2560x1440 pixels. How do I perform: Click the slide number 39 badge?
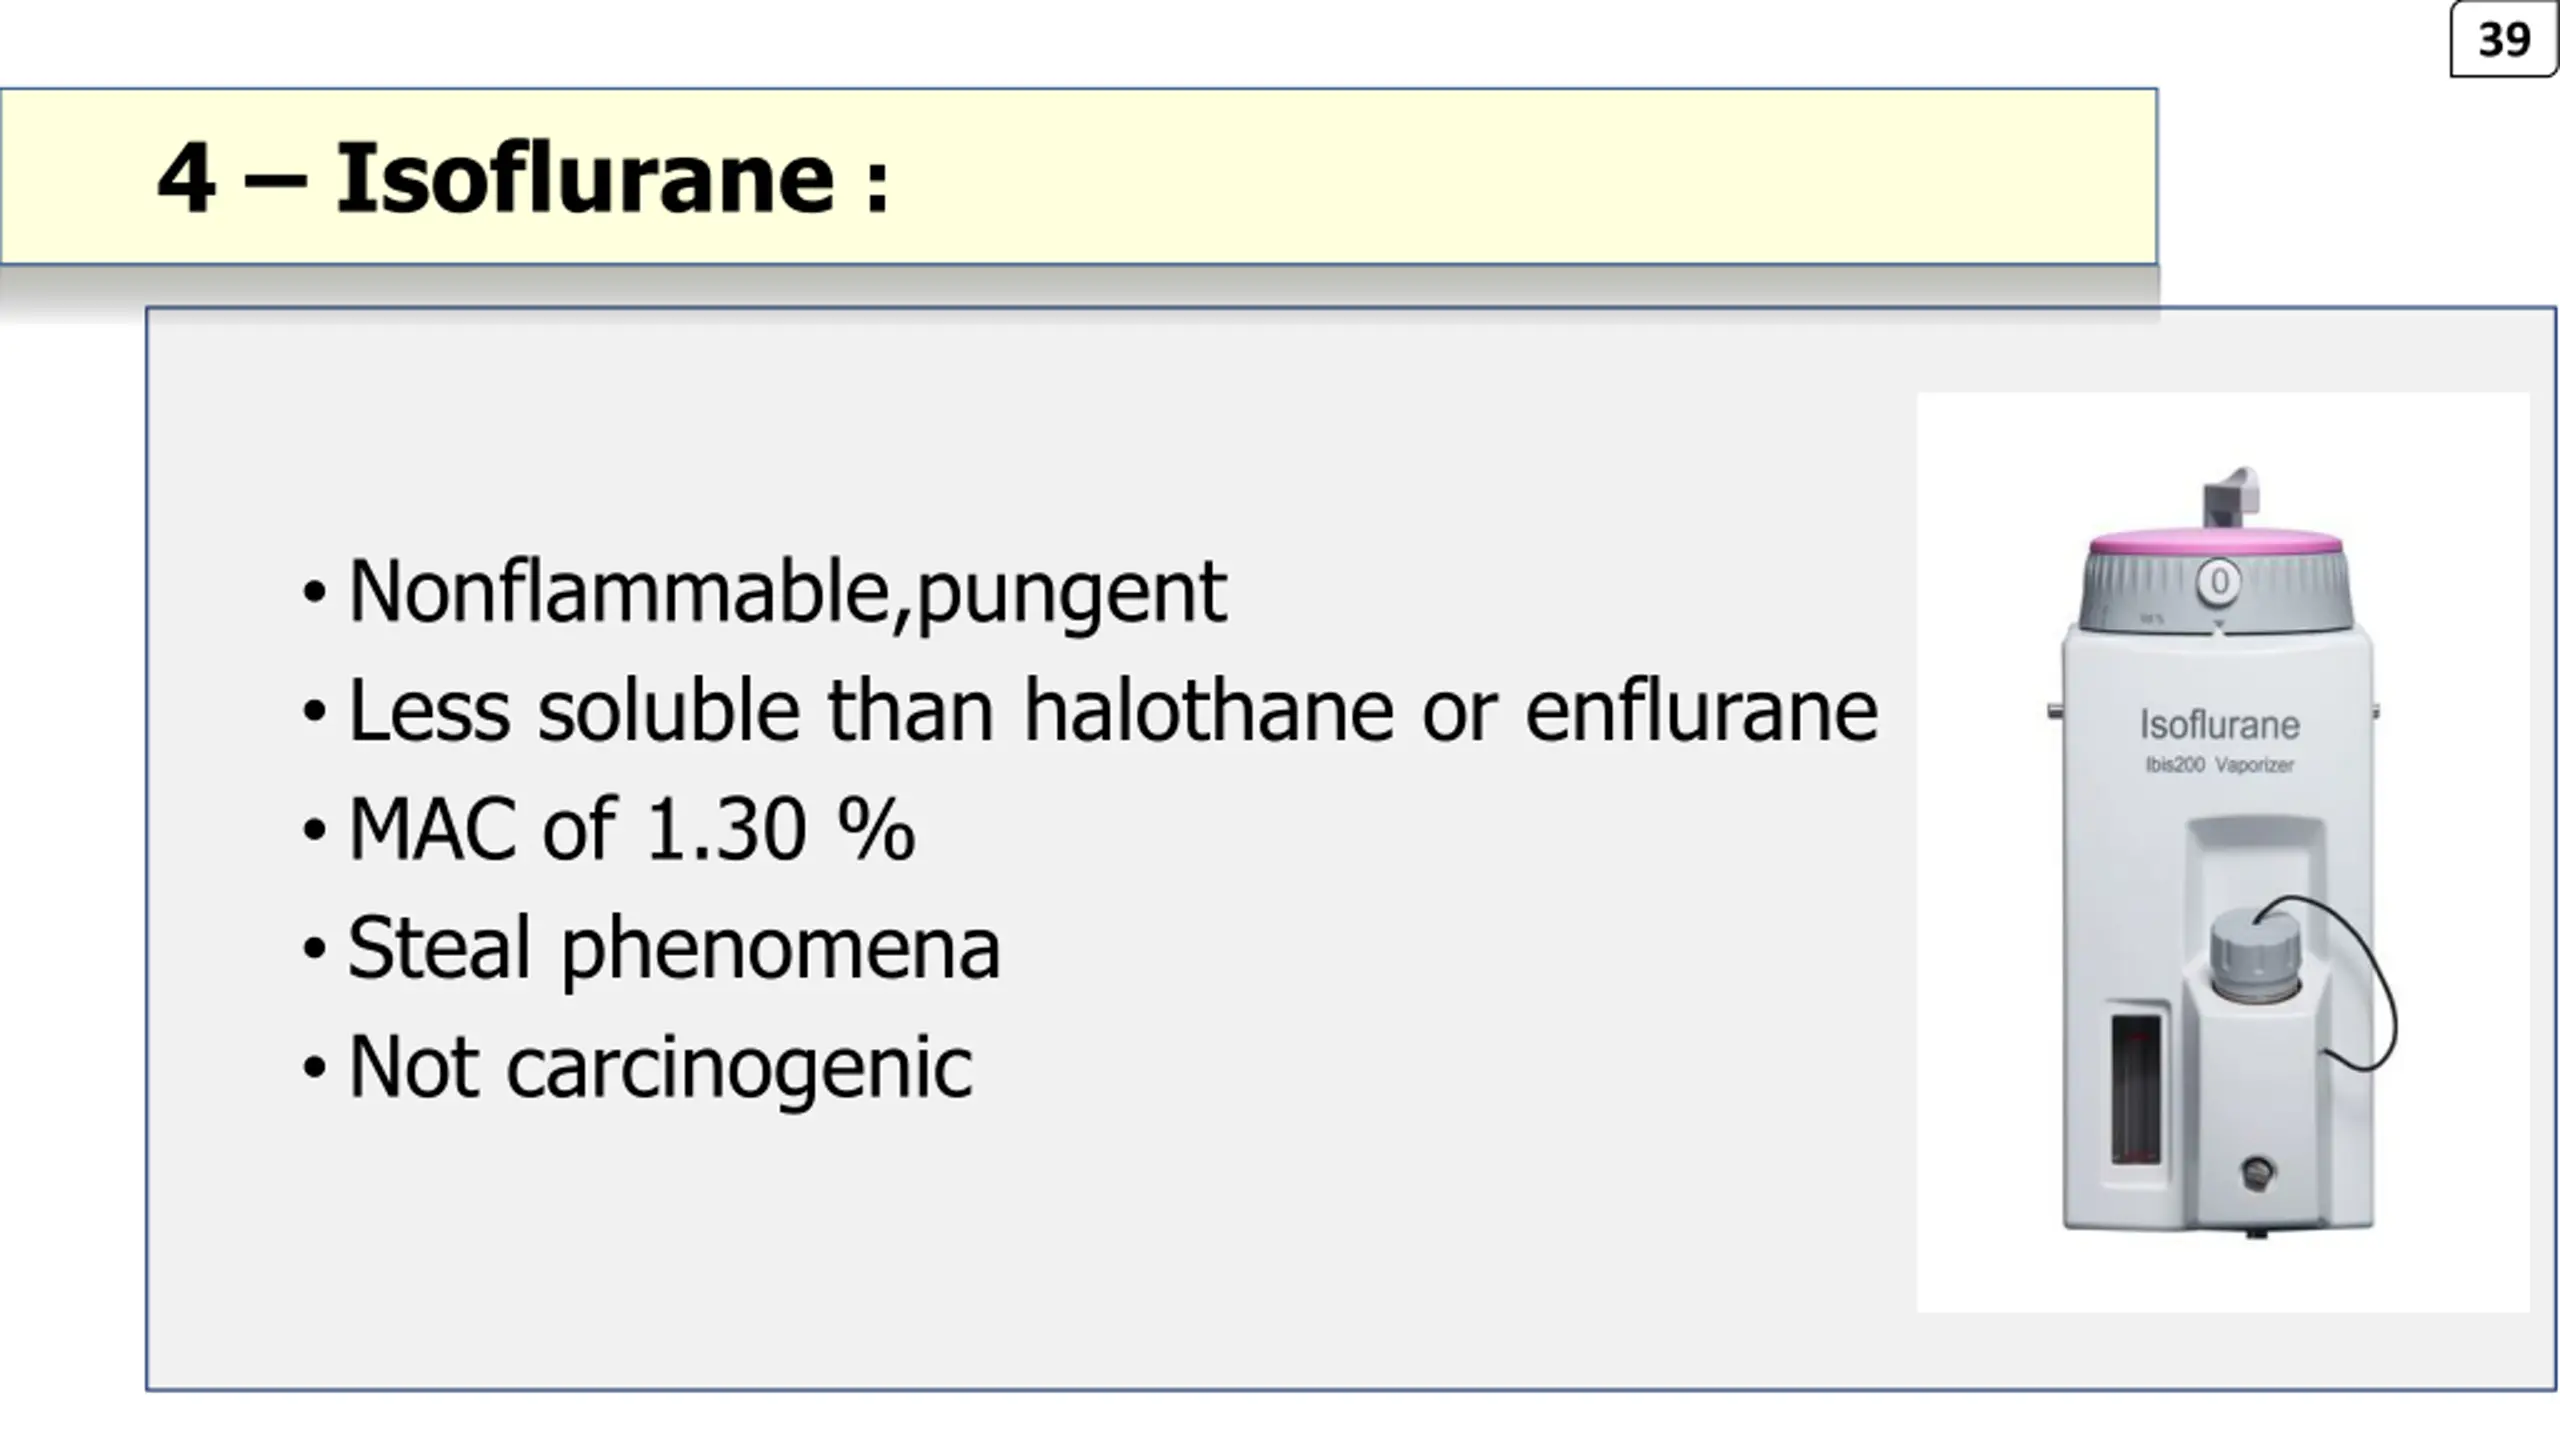pos(2503,40)
